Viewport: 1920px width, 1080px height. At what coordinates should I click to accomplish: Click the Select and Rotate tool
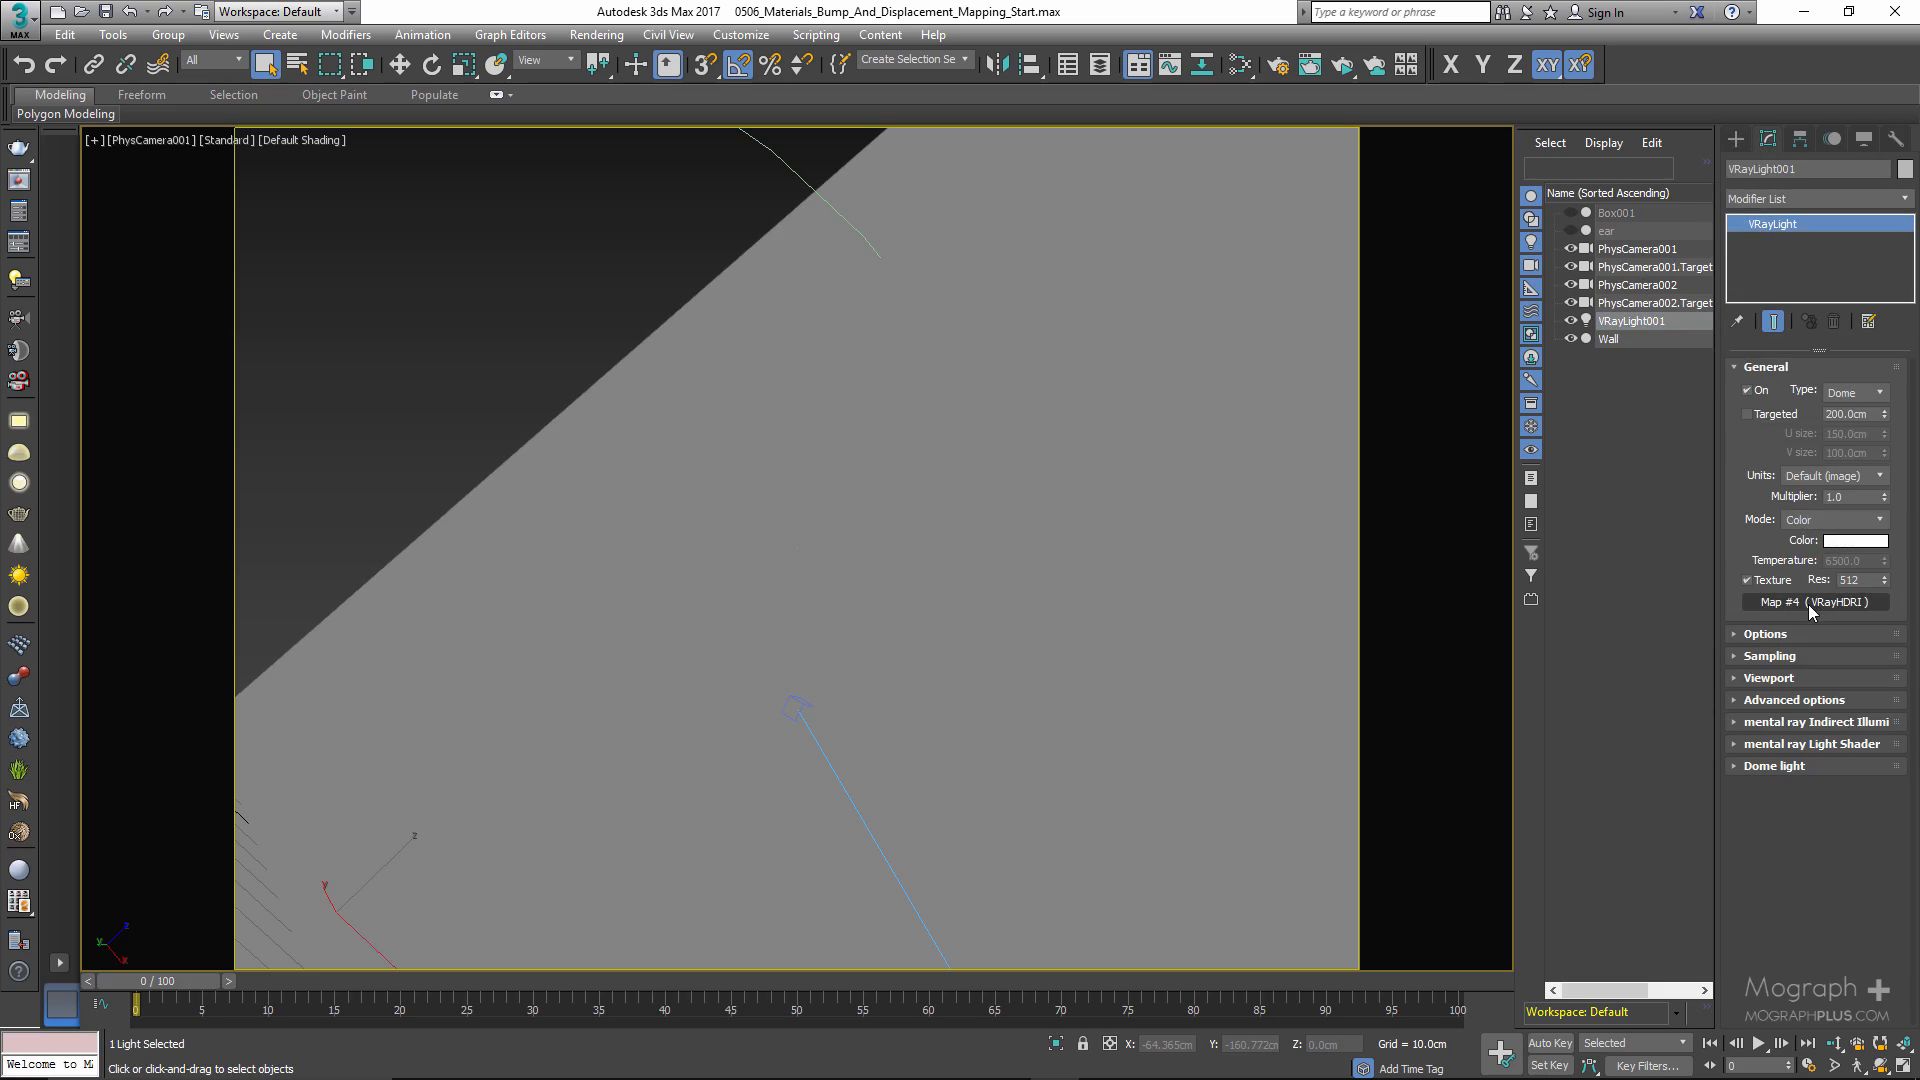coord(431,65)
